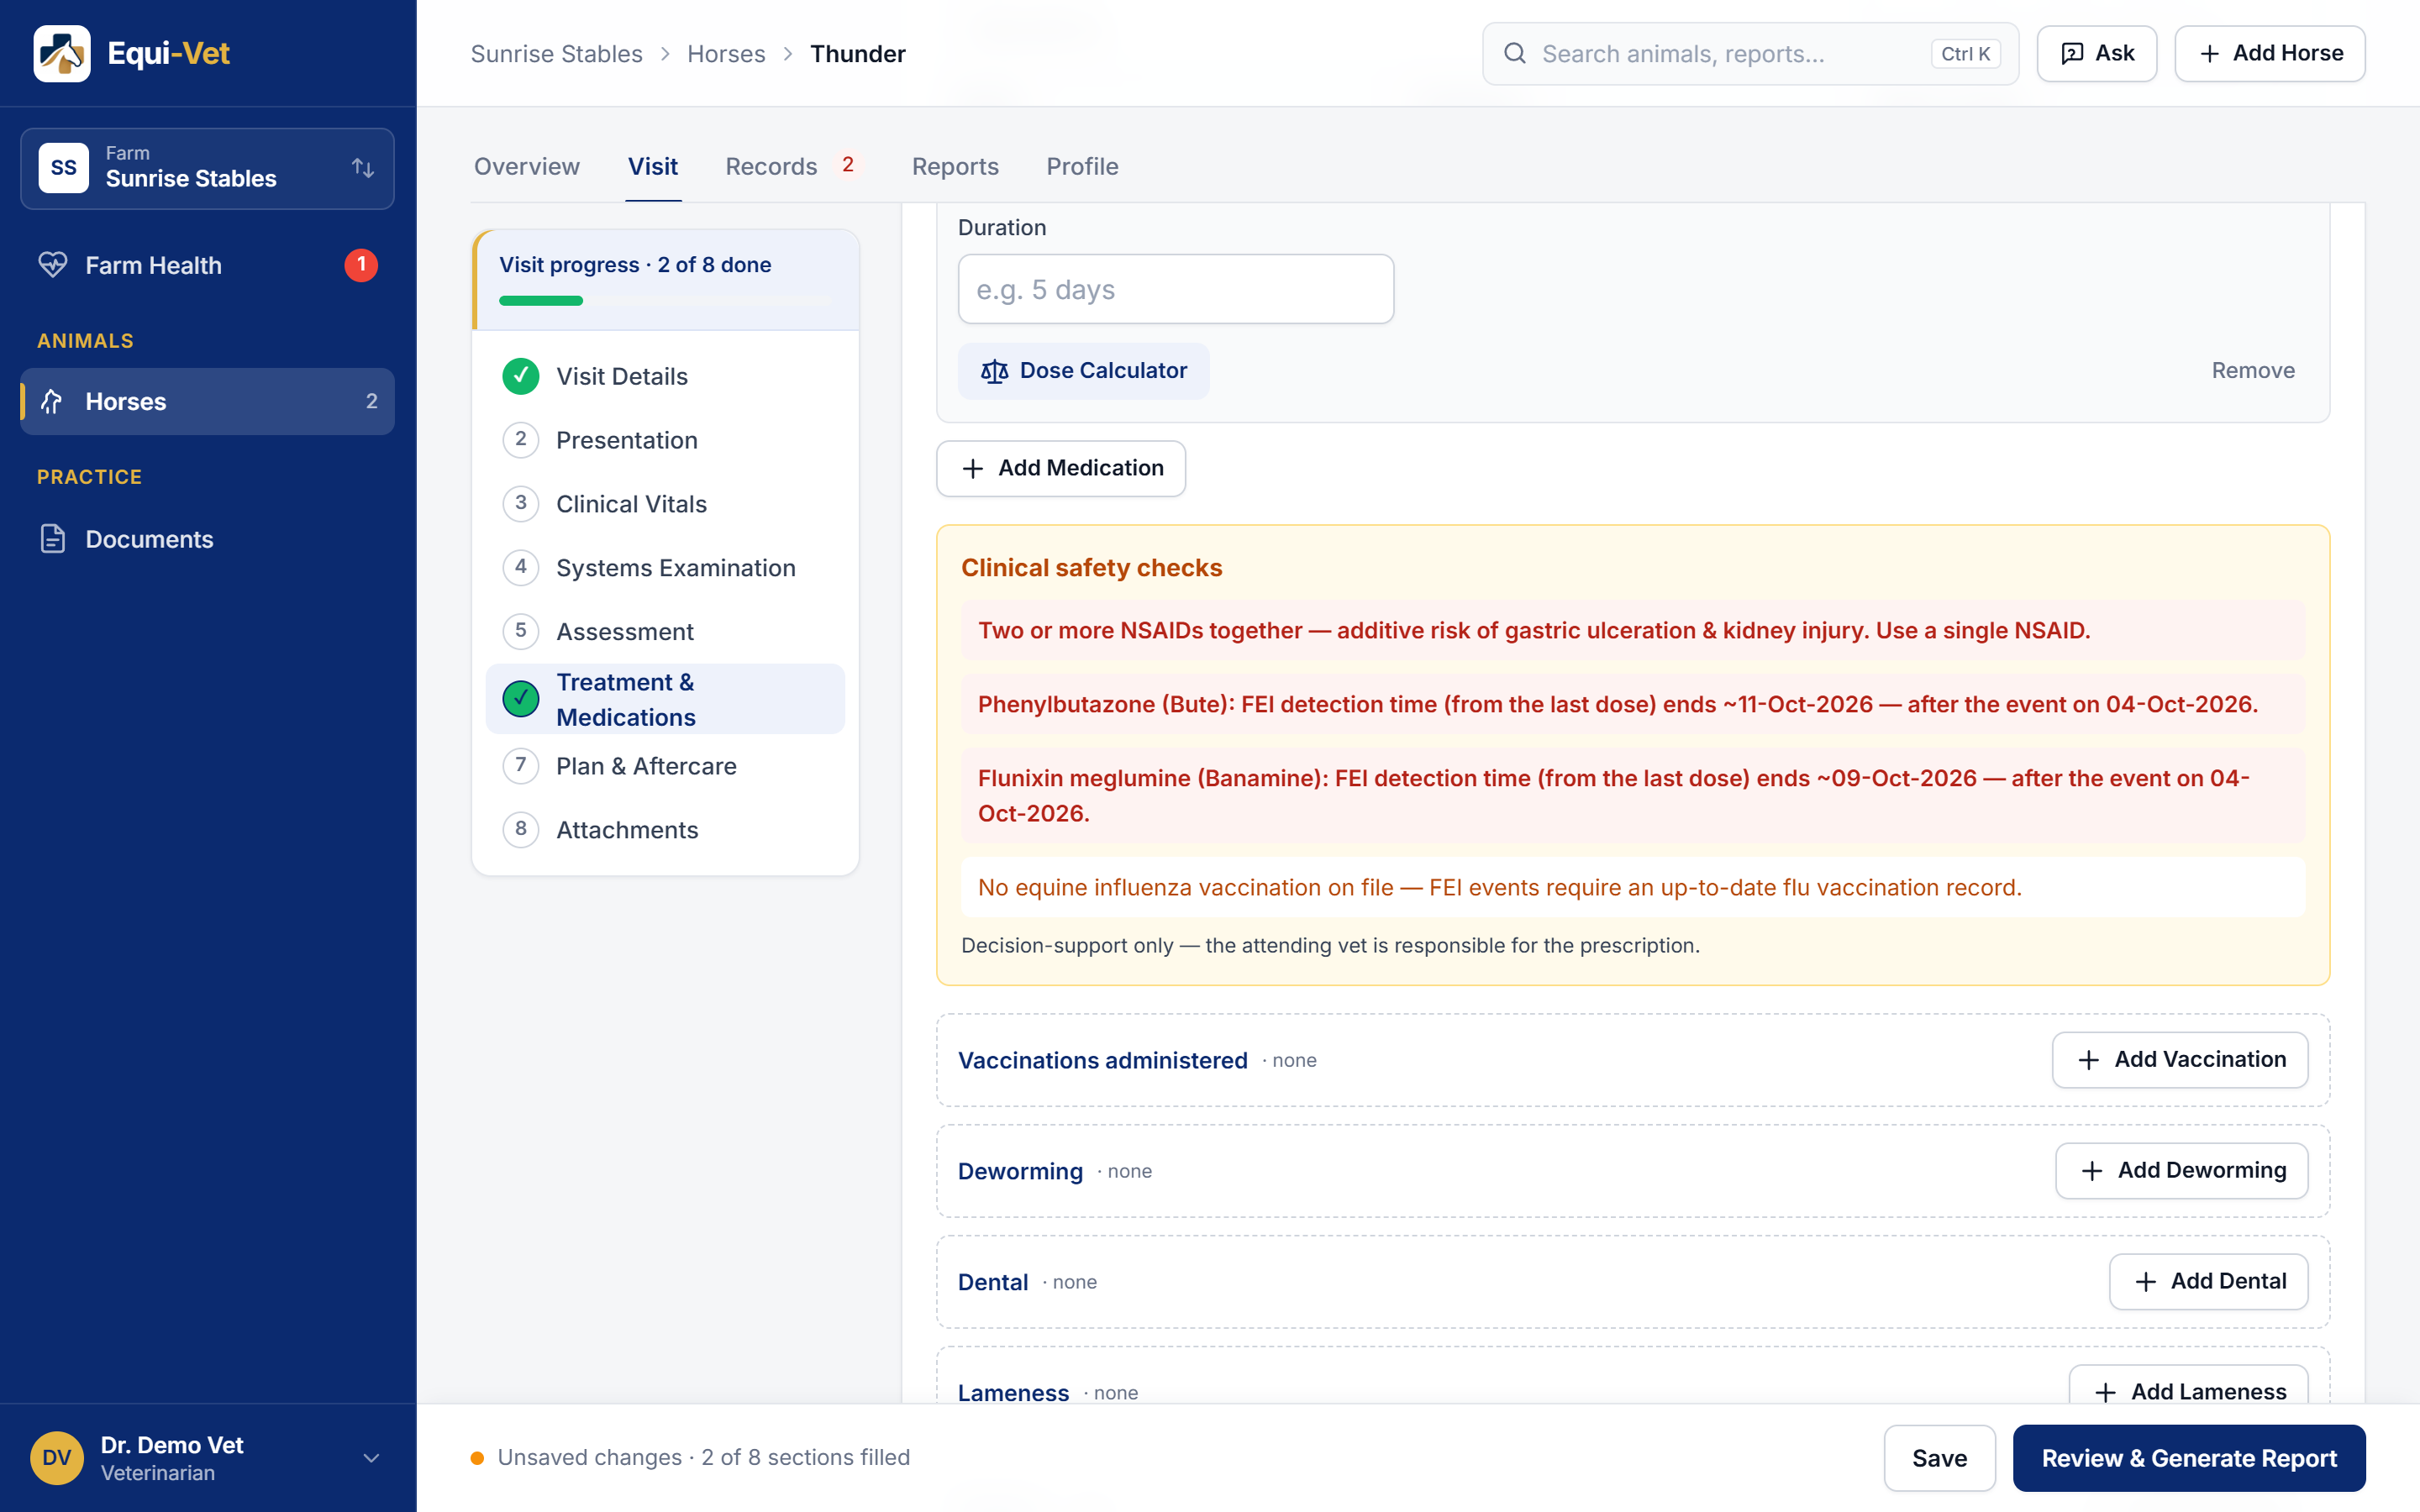Click the Documents file icon

52,539
